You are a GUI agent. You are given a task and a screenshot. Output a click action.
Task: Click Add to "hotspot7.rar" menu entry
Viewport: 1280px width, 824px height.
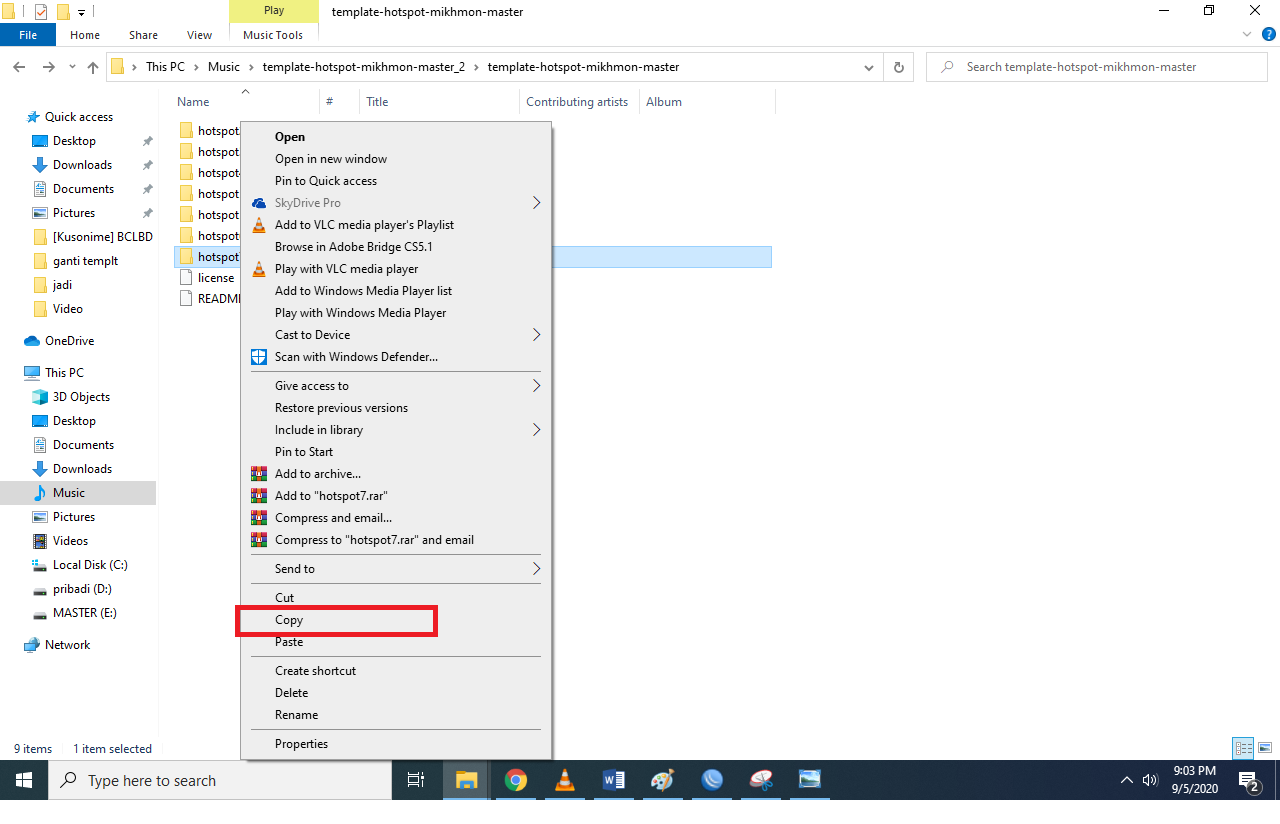pos(396,496)
